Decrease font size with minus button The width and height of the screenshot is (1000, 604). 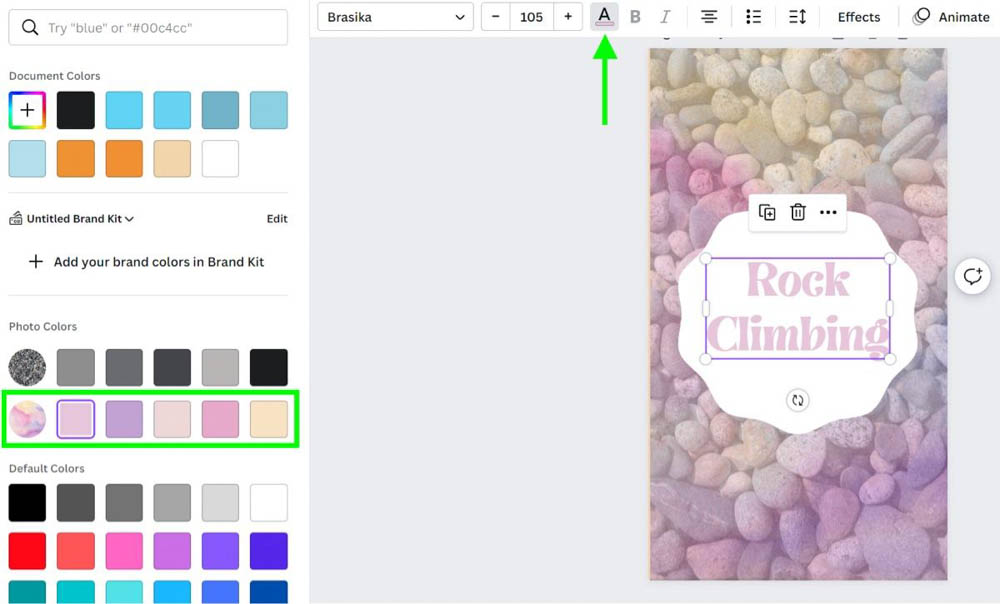pos(496,17)
